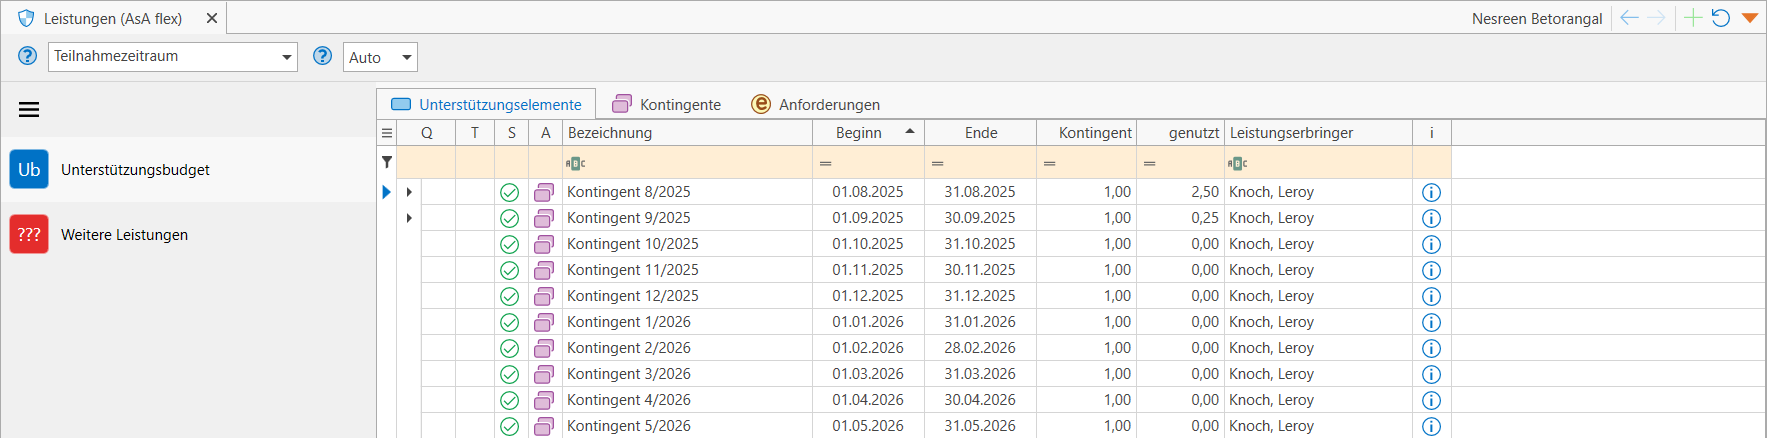Open the Auto dropdown
Viewport: 1767px width, 438px height.
[406, 57]
